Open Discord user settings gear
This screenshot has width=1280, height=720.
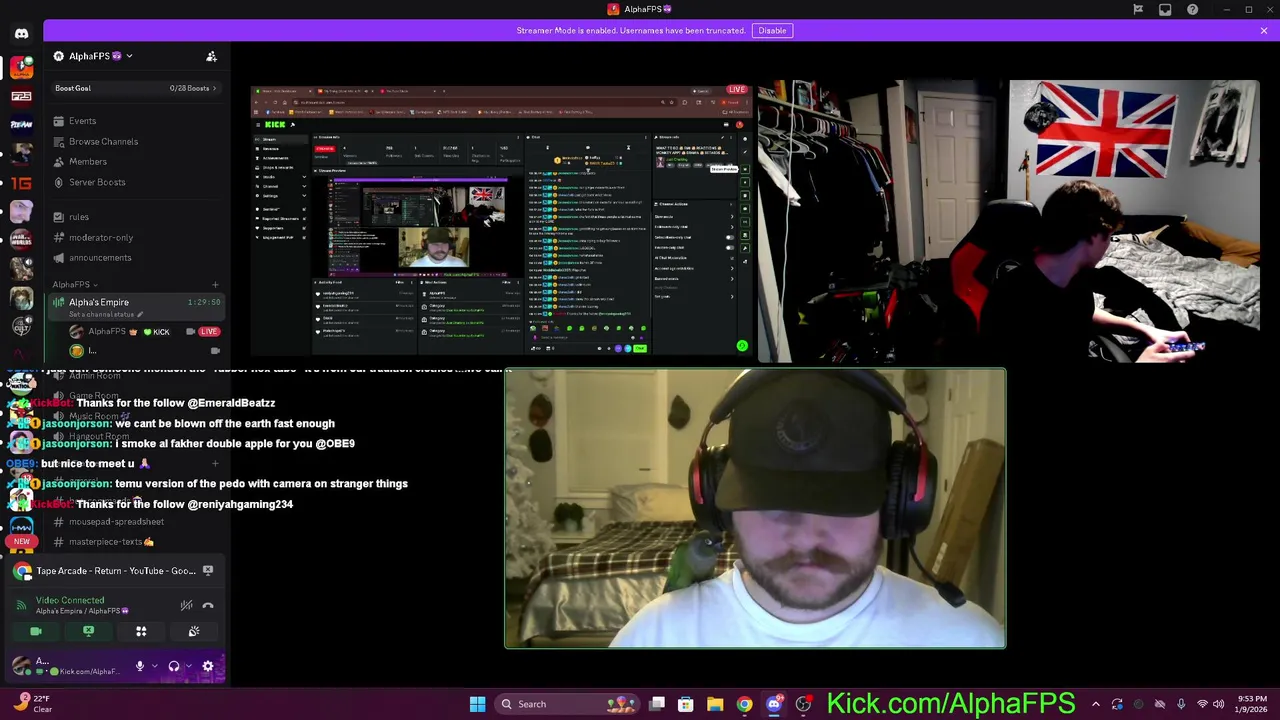(x=208, y=666)
